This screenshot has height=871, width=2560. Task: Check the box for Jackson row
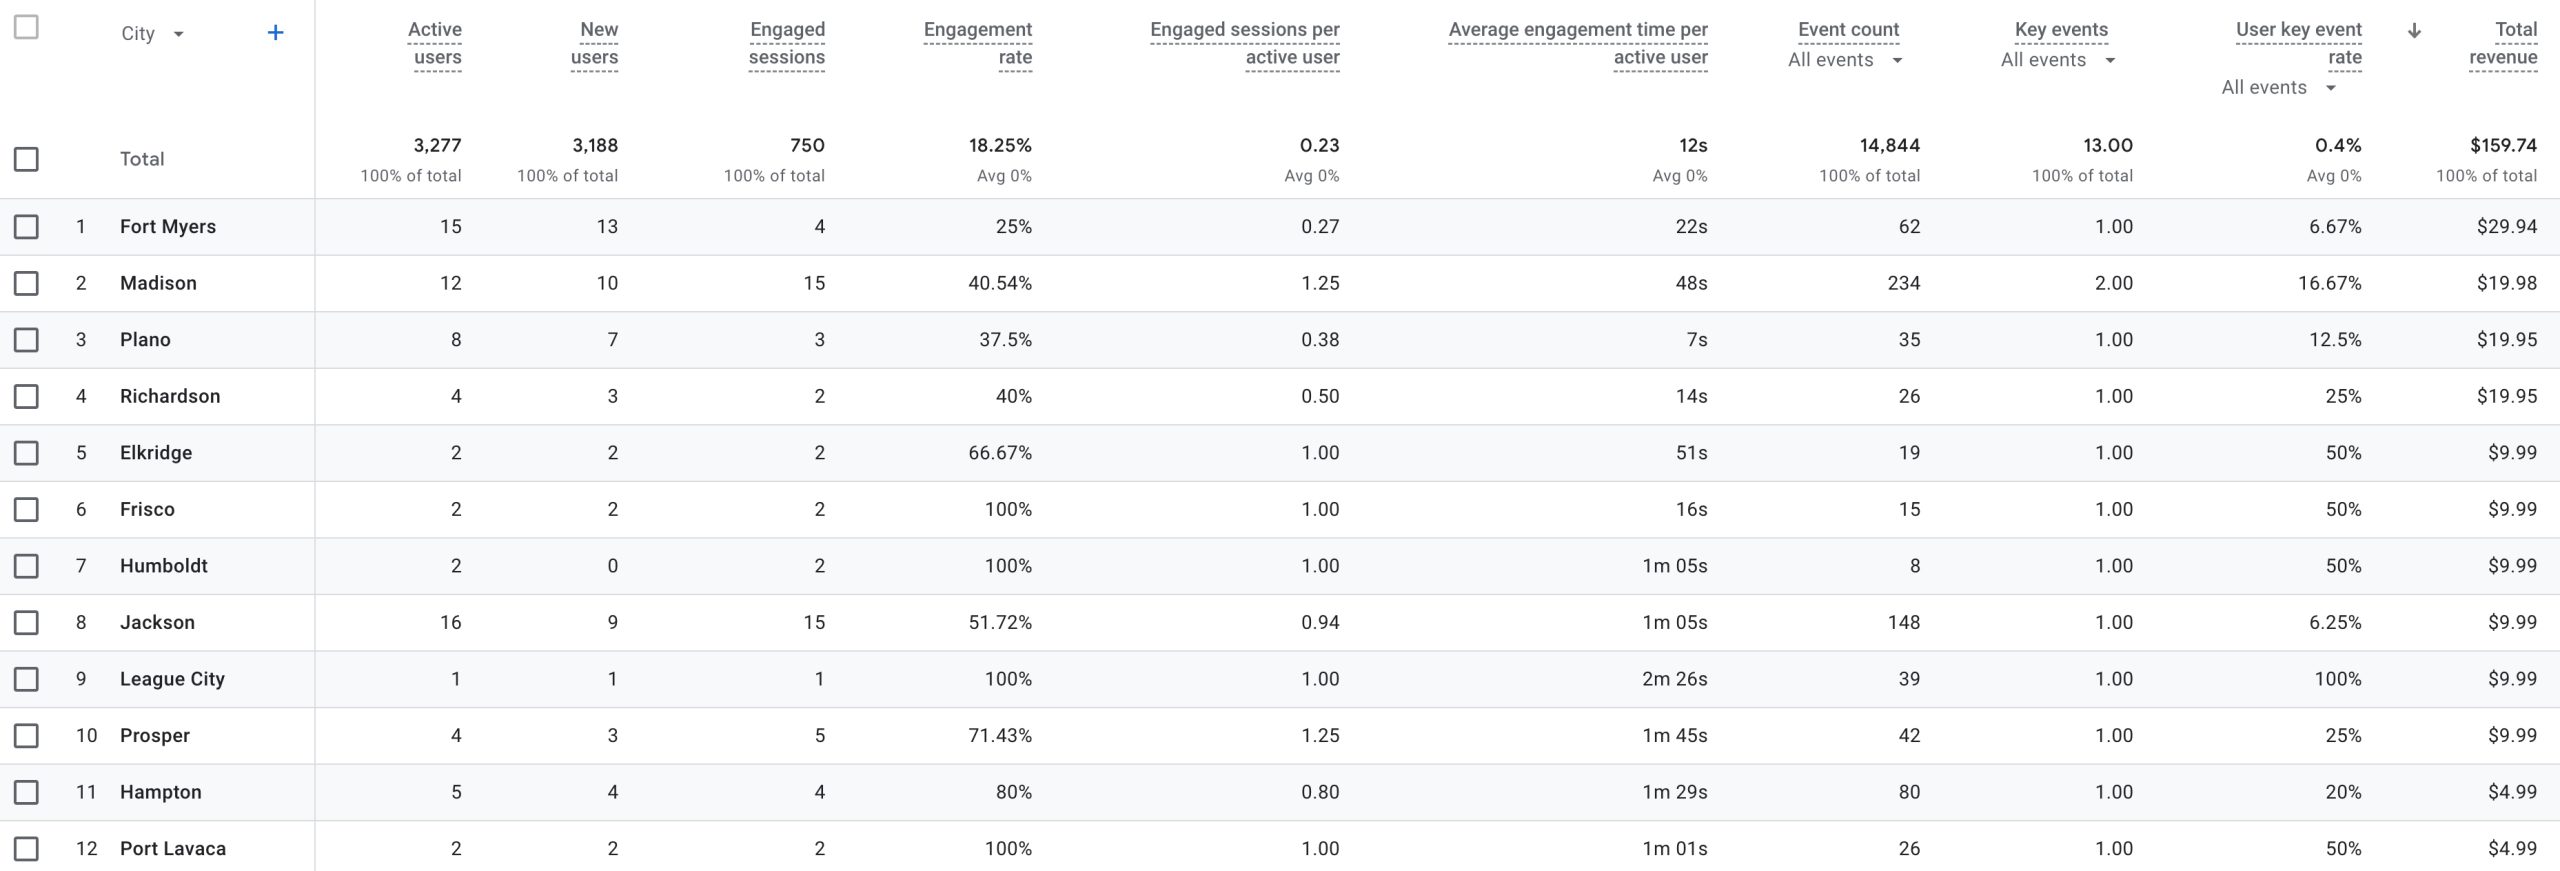point(26,622)
